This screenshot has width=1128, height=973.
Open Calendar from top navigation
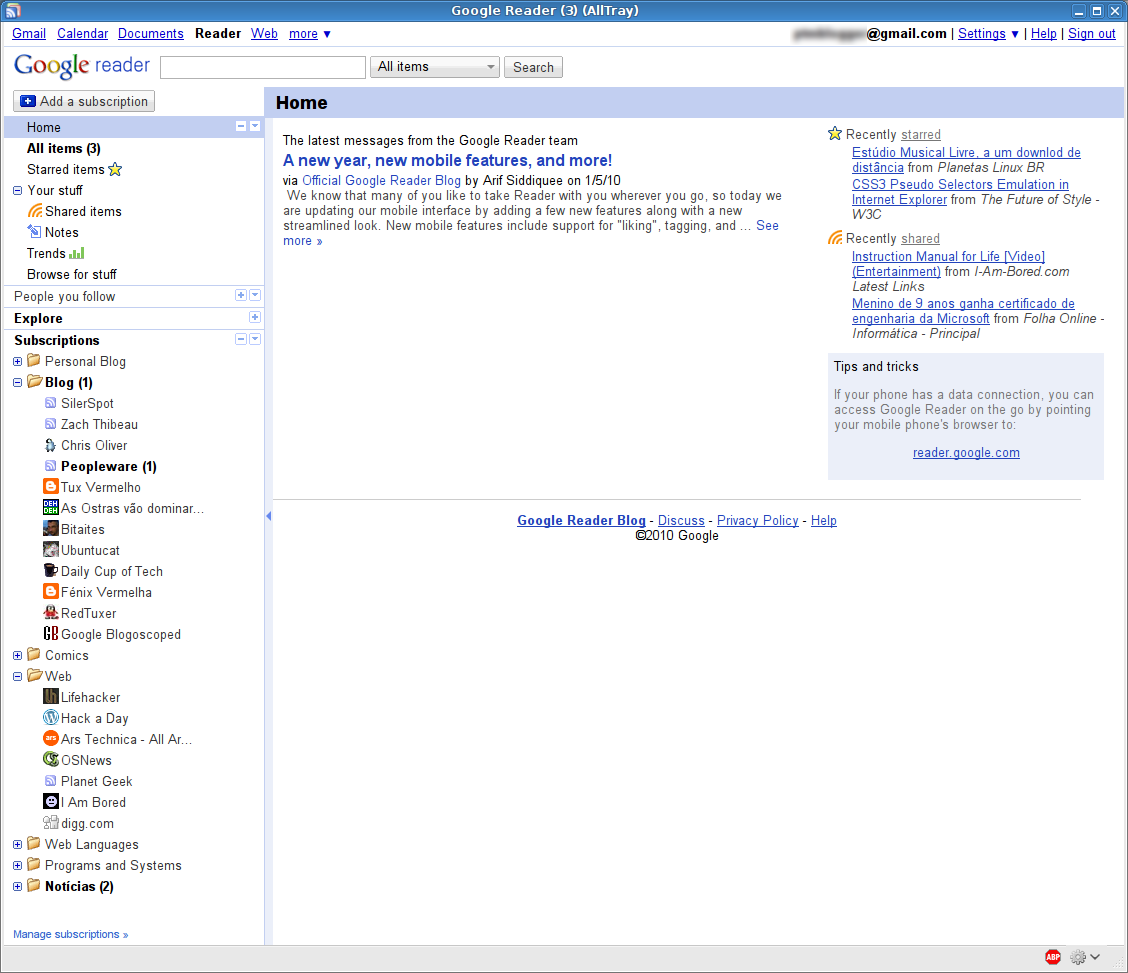tap(83, 34)
